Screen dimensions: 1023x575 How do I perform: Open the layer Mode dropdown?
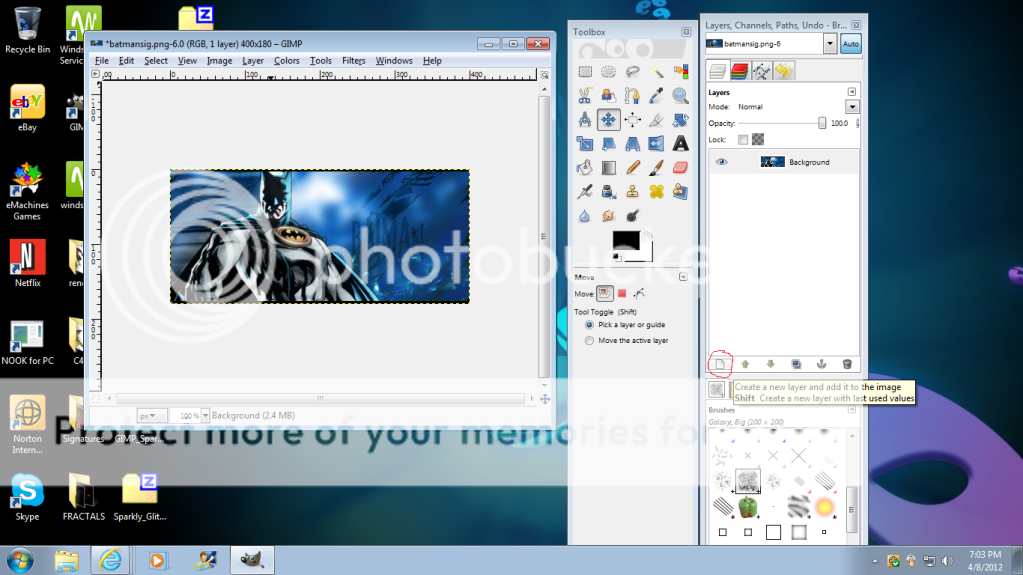pyautogui.click(x=852, y=107)
